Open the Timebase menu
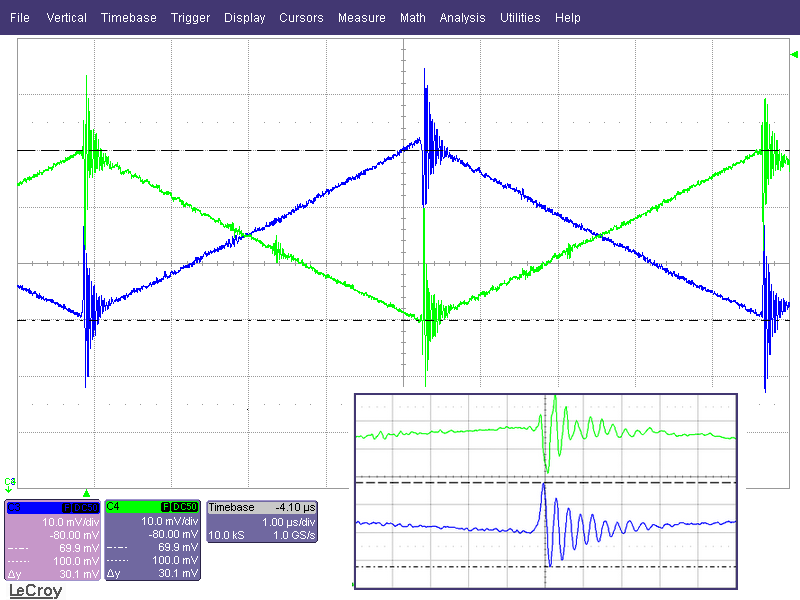This screenshot has height=600, width=800. pyautogui.click(x=128, y=18)
